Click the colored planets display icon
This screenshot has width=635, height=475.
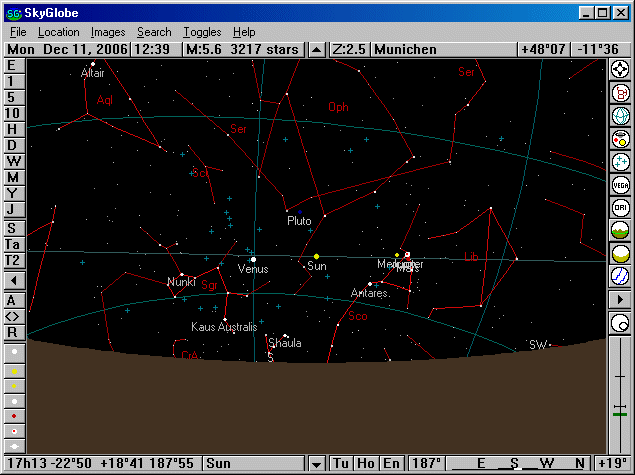620,138
